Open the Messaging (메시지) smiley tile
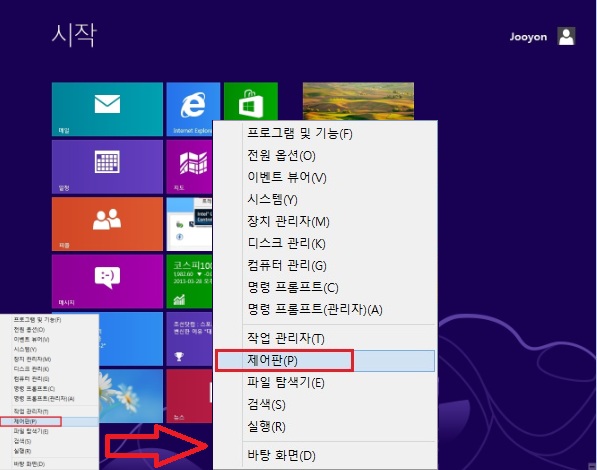 pyautogui.click(x=107, y=281)
